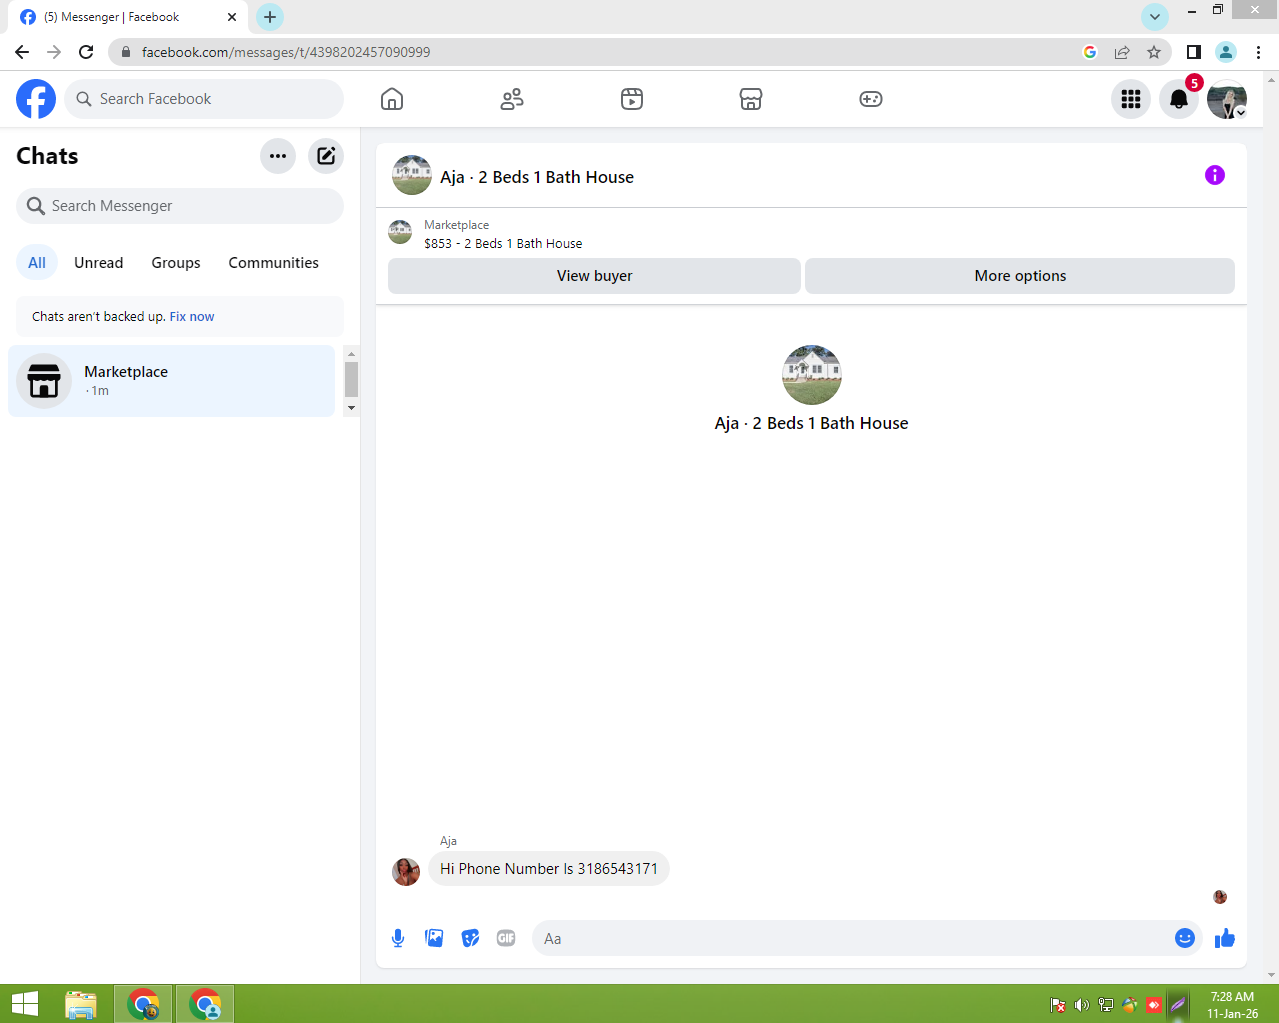The width and height of the screenshot is (1279, 1023).
Task: Select the All chats tab
Action: click(37, 263)
